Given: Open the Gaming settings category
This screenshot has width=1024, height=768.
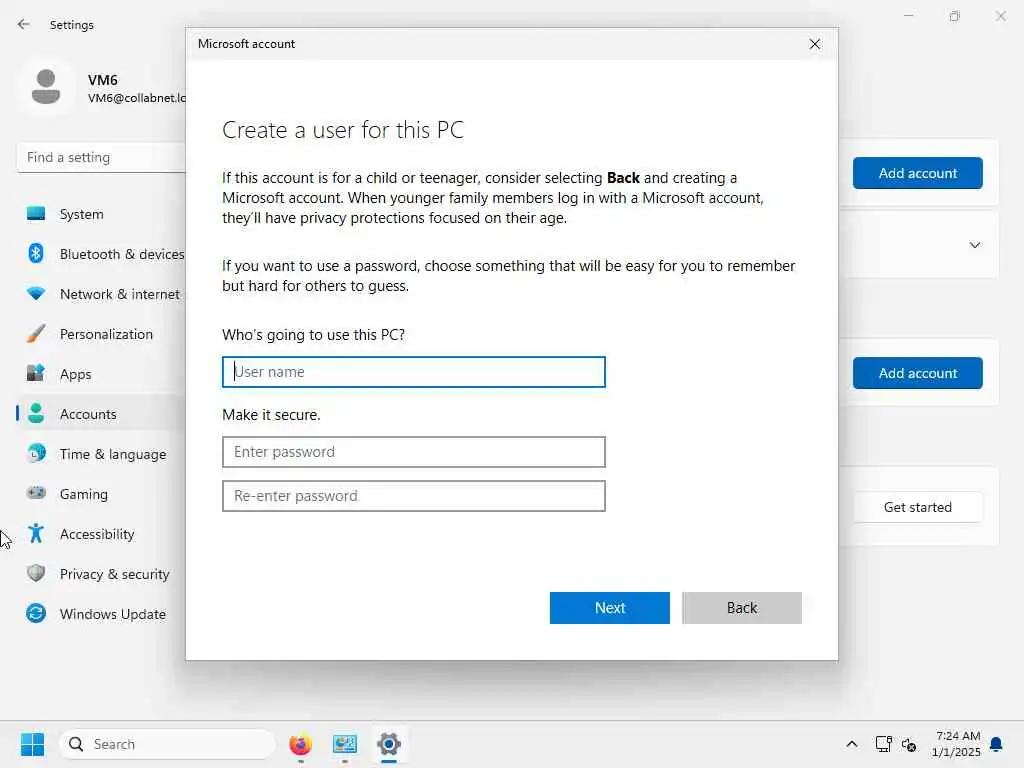Looking at the screenshot, I should pos(84,494).
